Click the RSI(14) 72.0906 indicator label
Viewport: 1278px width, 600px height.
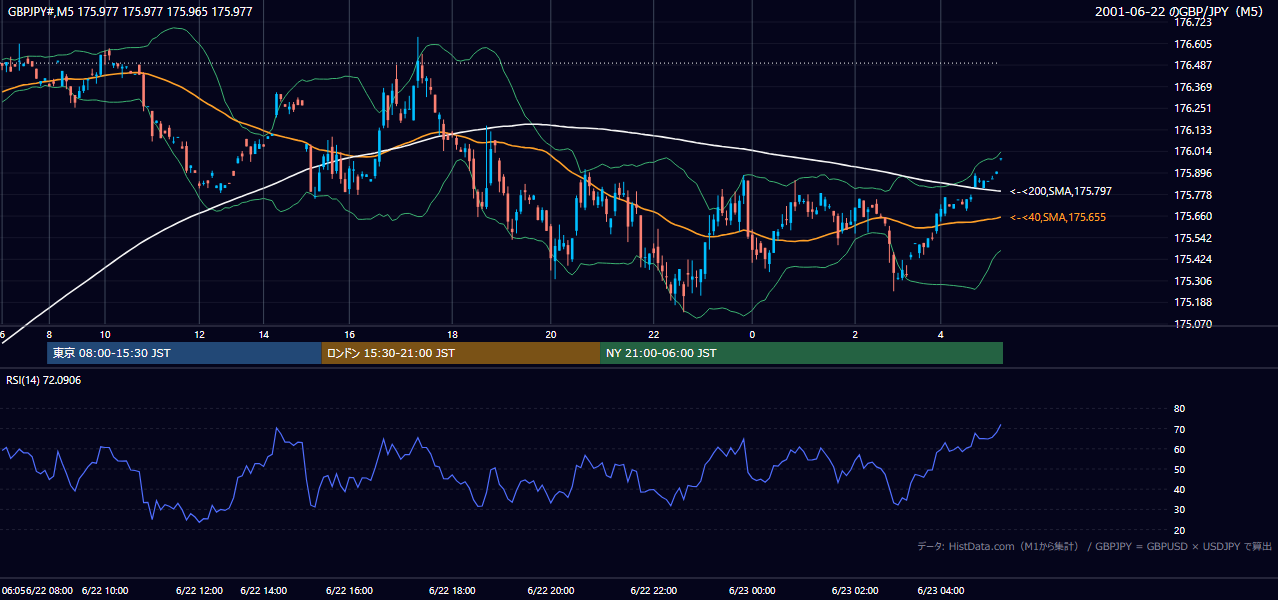click(44, 380)
